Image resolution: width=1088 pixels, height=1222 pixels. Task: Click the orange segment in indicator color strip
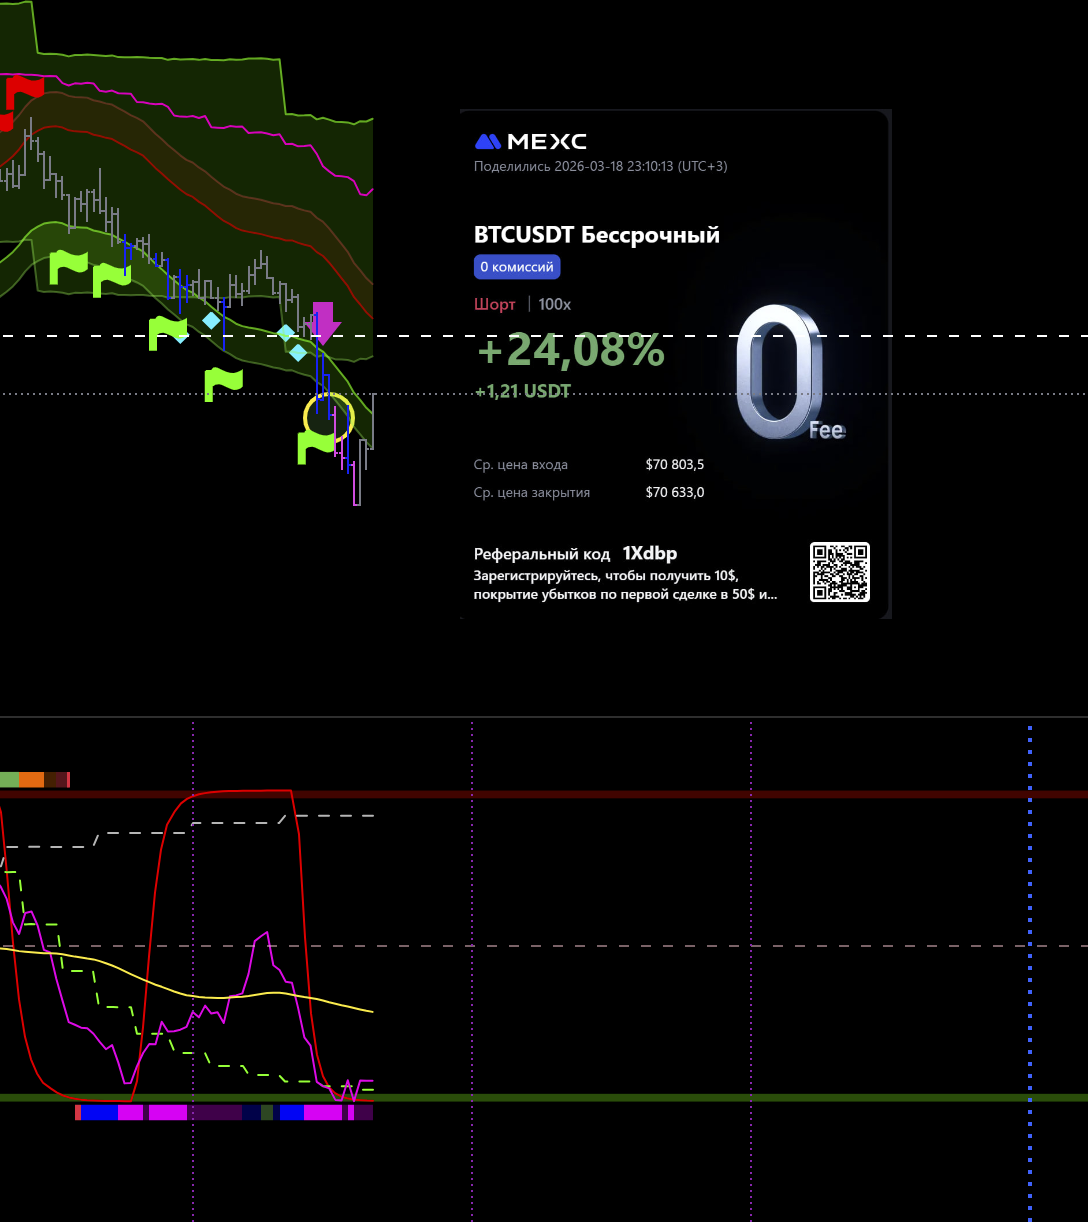(x=31, y=780)
